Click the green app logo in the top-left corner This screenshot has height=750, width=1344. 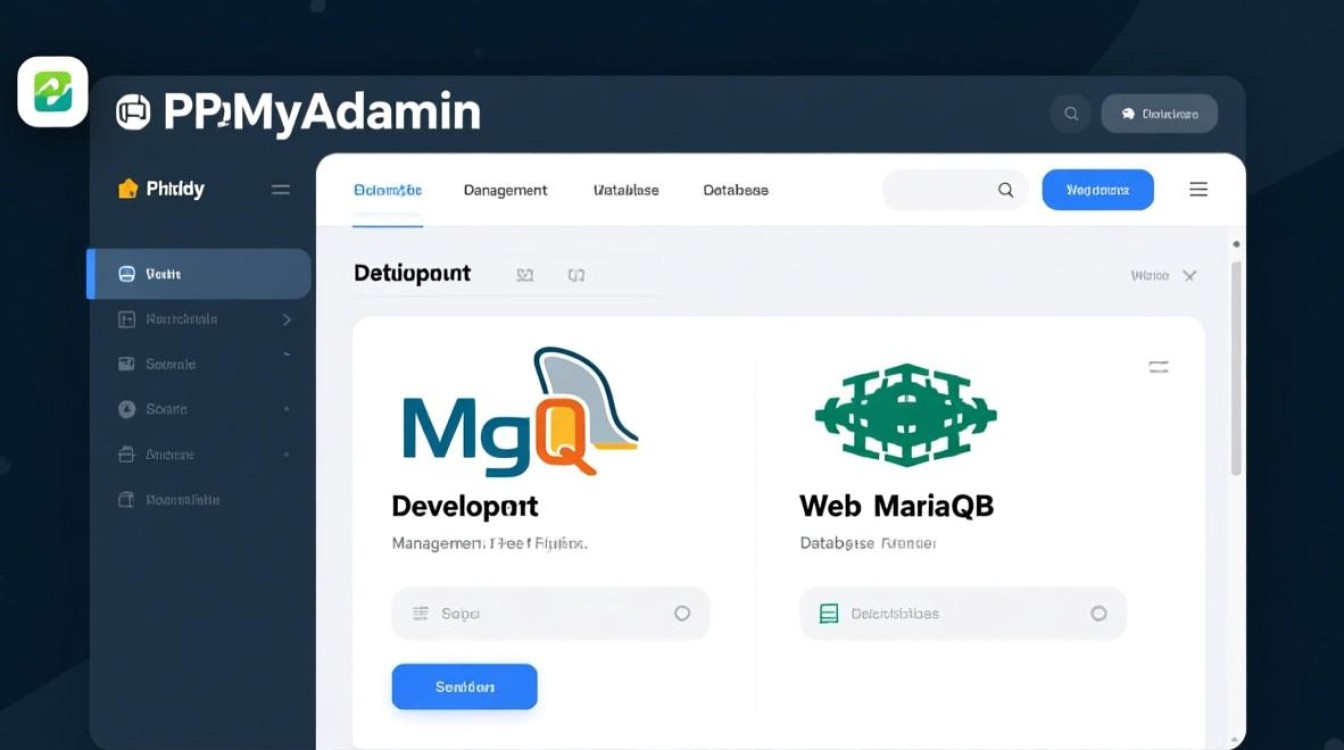52,91
